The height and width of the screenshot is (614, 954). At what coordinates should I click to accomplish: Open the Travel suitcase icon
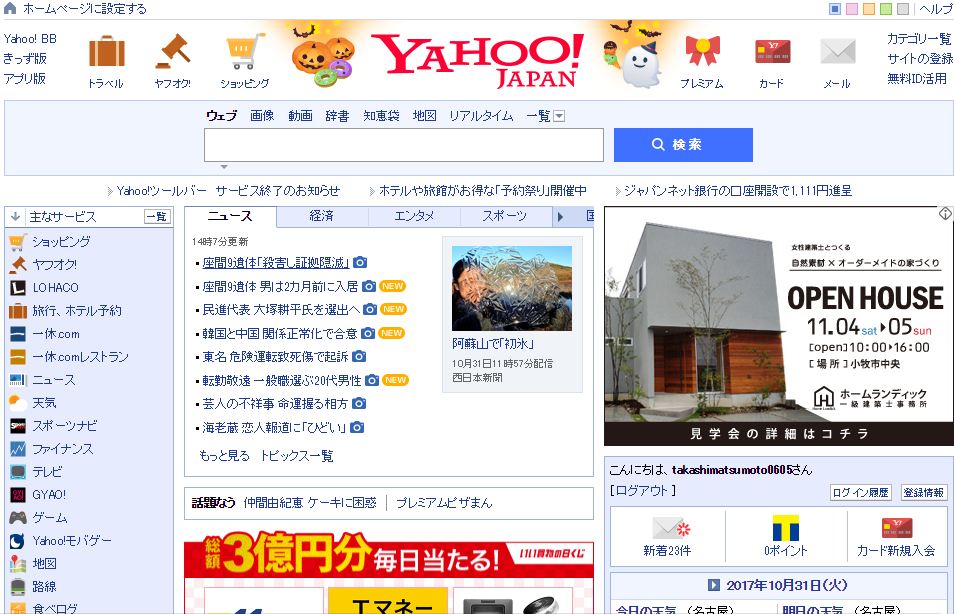point(106,52)
